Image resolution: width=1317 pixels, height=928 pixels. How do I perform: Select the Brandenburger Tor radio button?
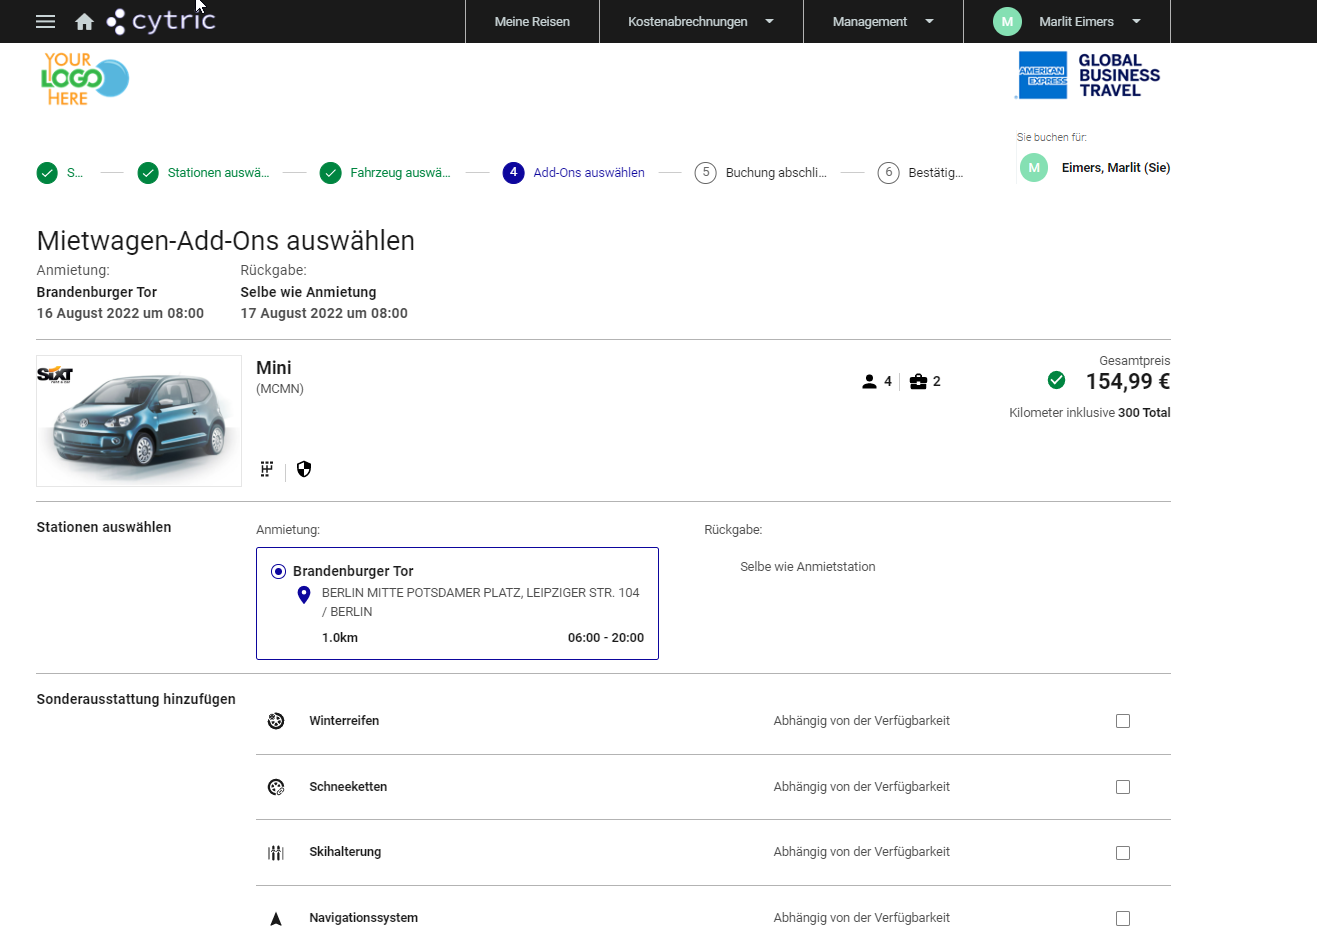[279, 572]
